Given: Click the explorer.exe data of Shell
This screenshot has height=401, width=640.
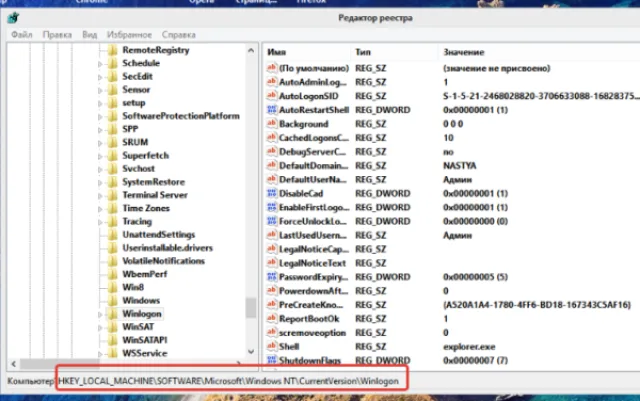Looking at the screenshot, I should tap(469, 347).
